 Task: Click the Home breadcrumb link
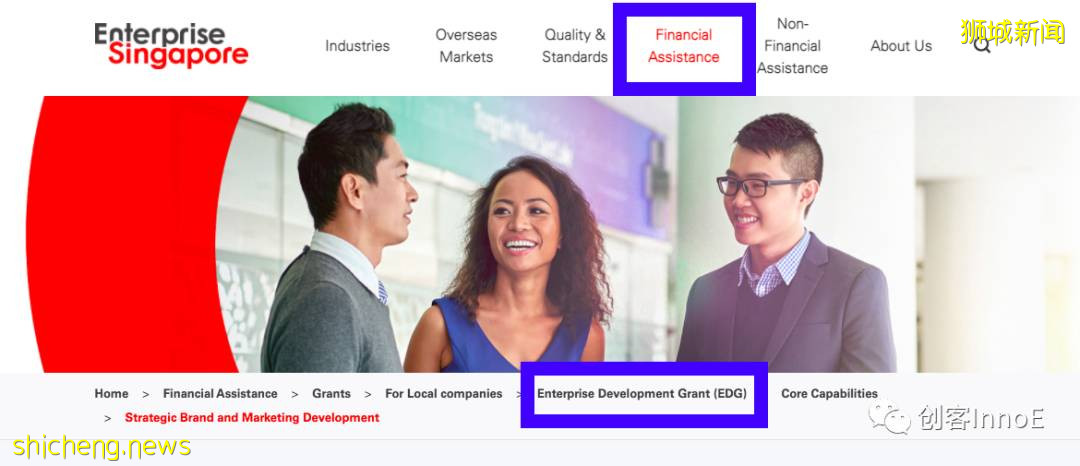coord(112,394)
